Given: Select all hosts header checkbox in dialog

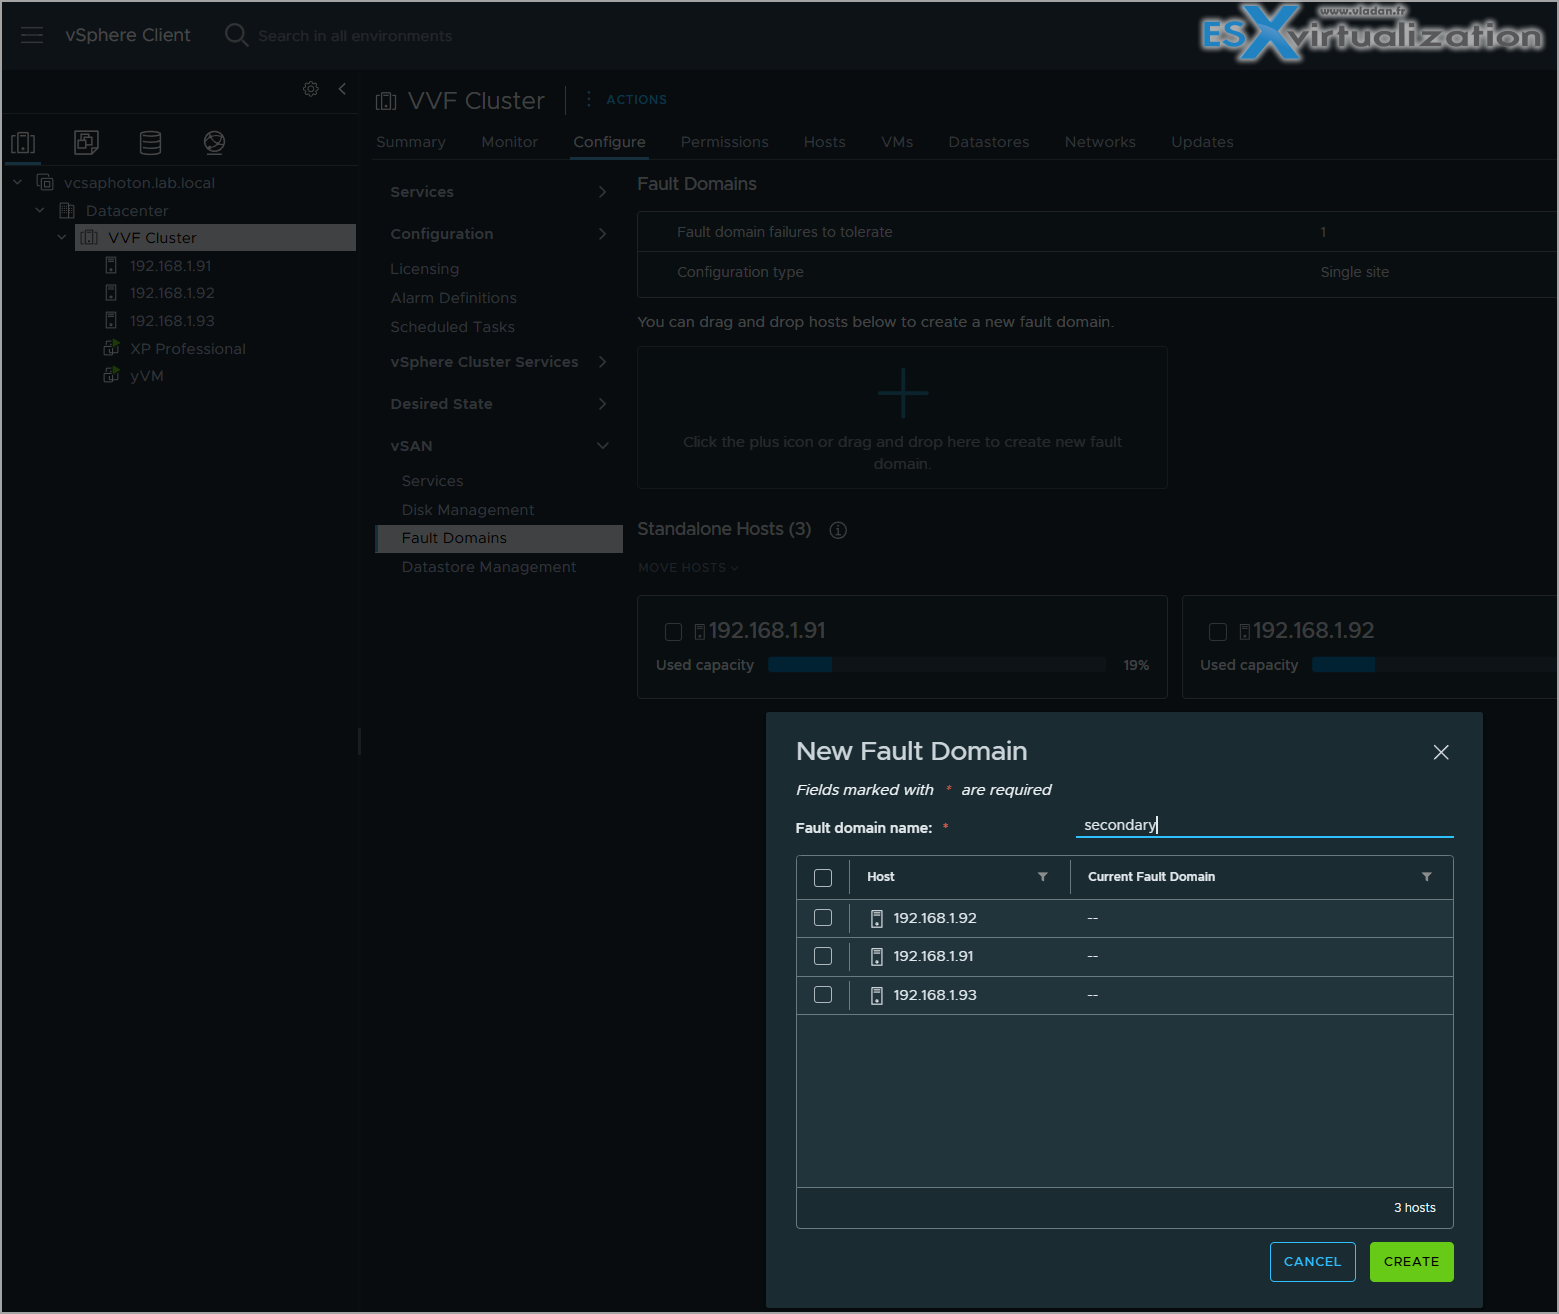Looking at the screenshot, I should click(823, 878).
